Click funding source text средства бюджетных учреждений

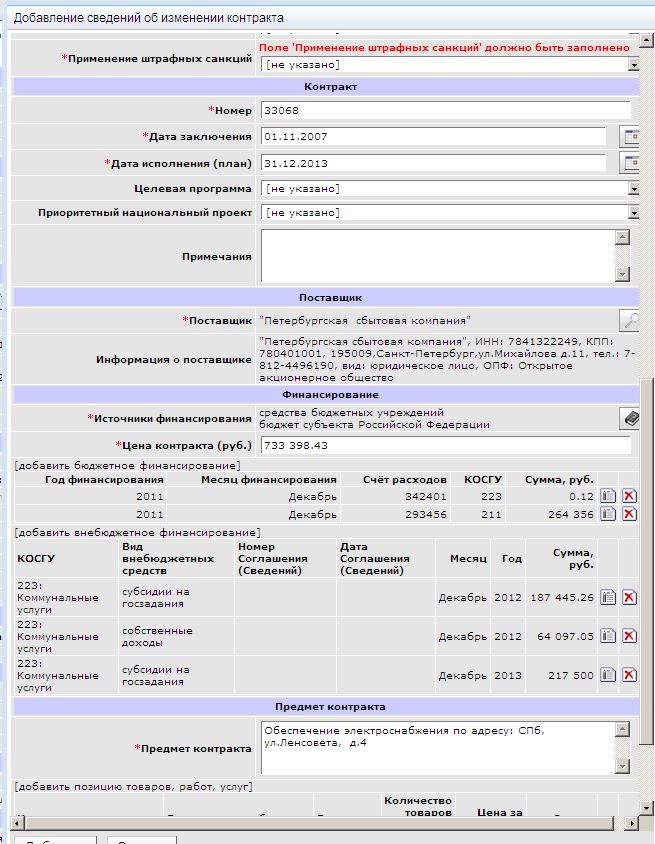(351, 412)
